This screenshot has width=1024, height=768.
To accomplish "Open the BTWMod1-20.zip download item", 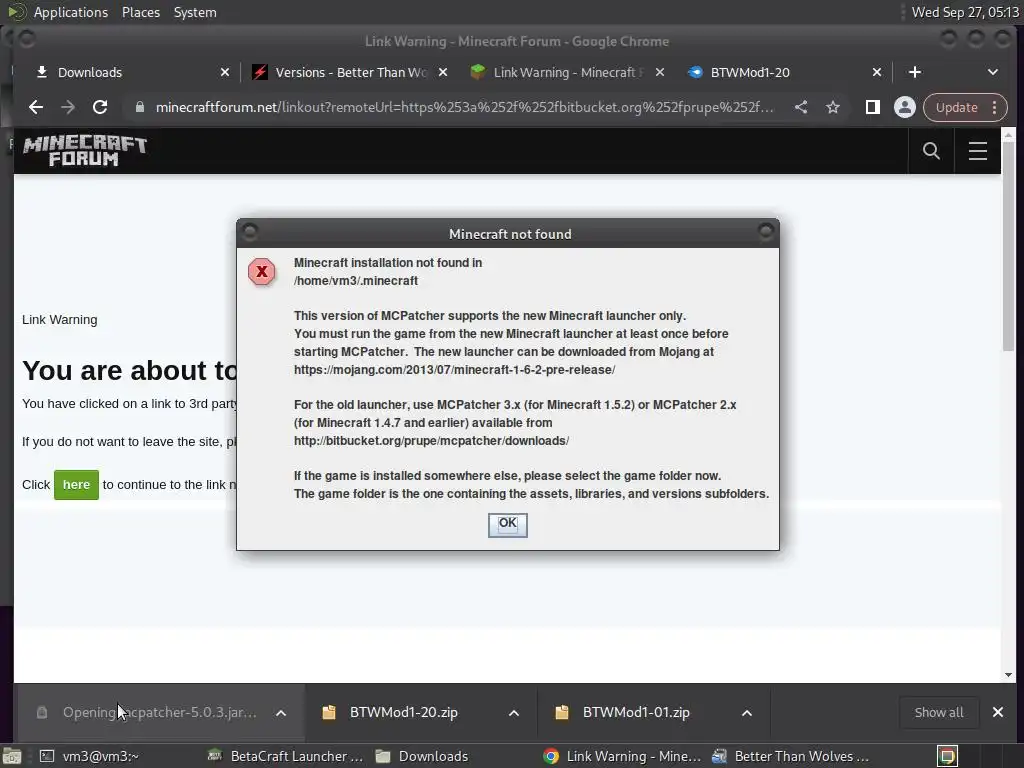I will click(404, 712).
